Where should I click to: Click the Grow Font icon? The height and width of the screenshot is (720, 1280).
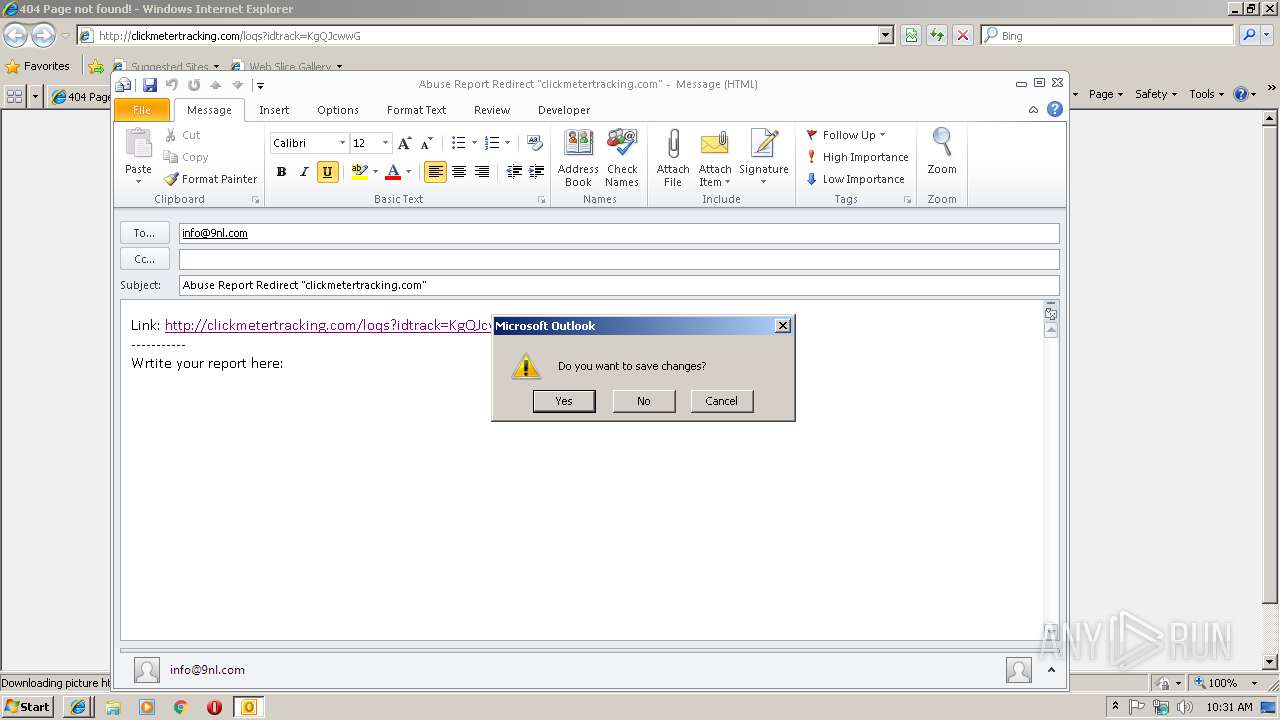coord(404,143)
